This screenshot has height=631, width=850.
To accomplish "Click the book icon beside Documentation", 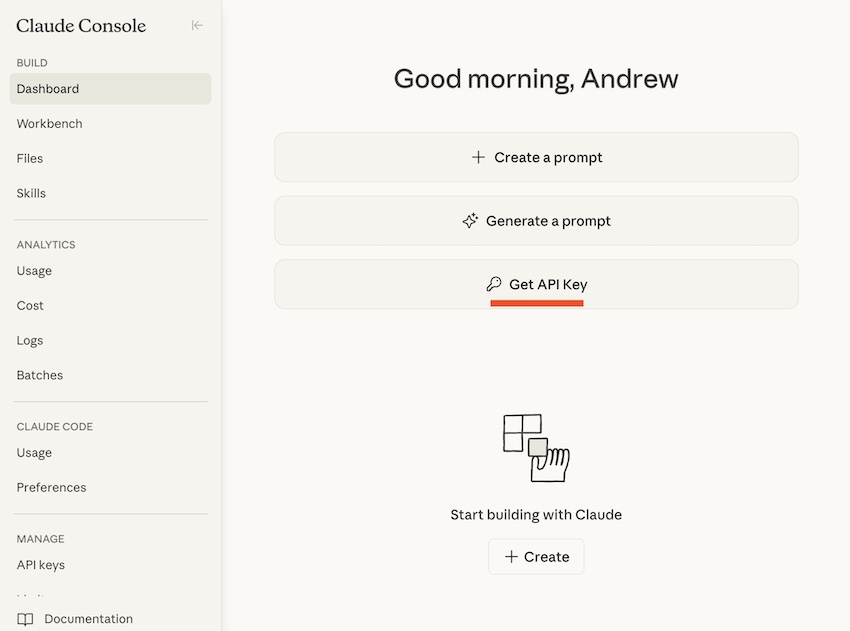I will click(x=26, y=619).
